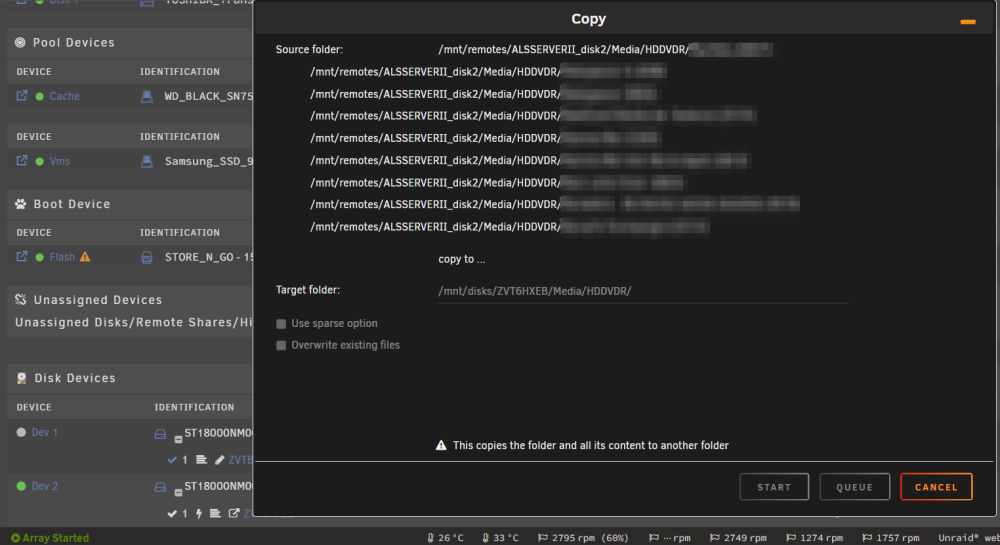This screenshot has height=545, width=1000.
Task: Click the Pool Devices header icon
Action: point(20,43)
